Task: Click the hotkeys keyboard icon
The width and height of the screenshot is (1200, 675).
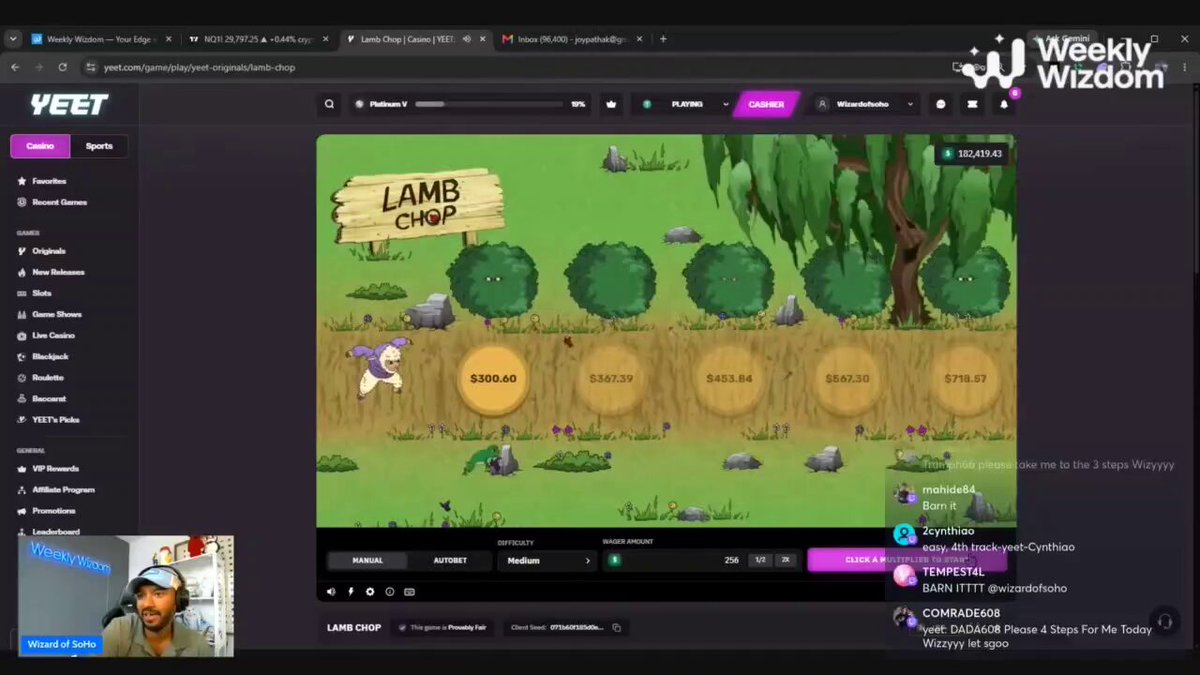Action: [x=408, y=592]
